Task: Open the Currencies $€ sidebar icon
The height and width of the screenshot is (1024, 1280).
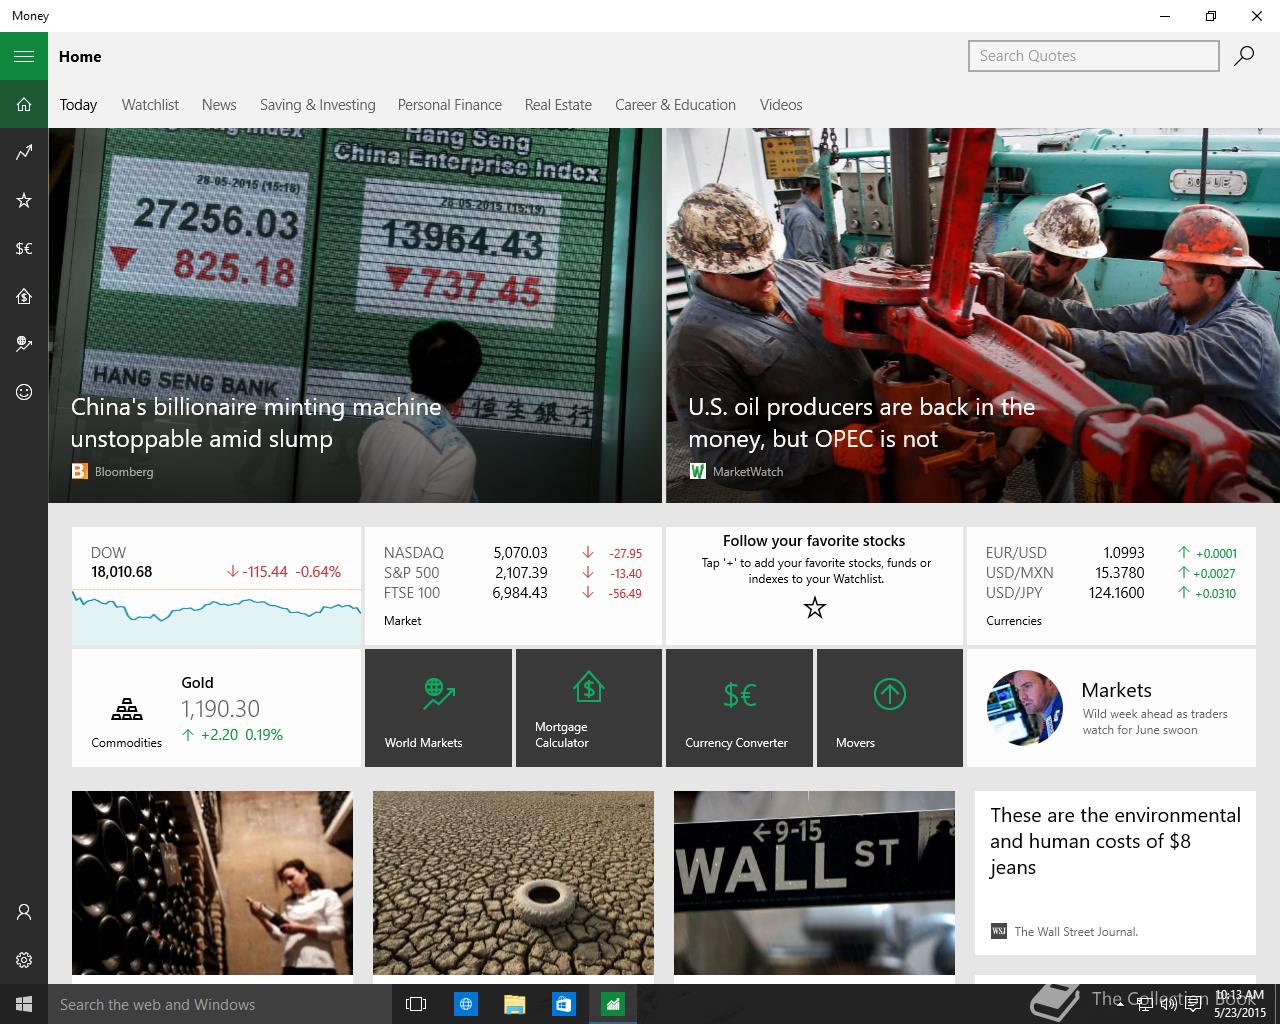Action: click(24, 248)
